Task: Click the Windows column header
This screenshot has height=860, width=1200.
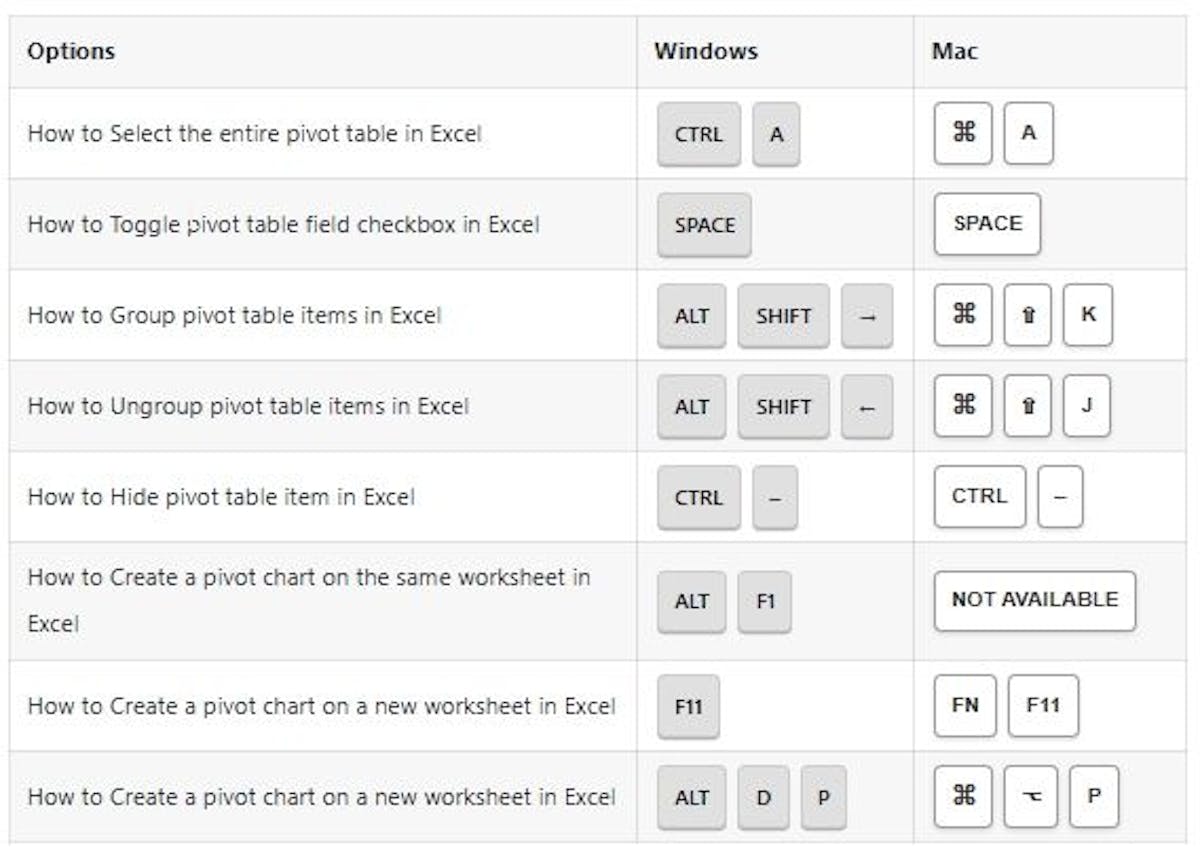Action: tap(706, 51)
